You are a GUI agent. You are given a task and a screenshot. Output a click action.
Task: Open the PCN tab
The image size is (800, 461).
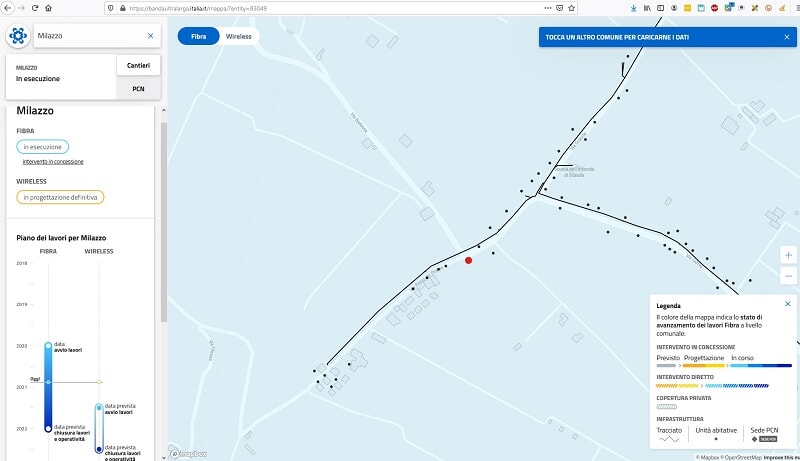click(138, 89)
